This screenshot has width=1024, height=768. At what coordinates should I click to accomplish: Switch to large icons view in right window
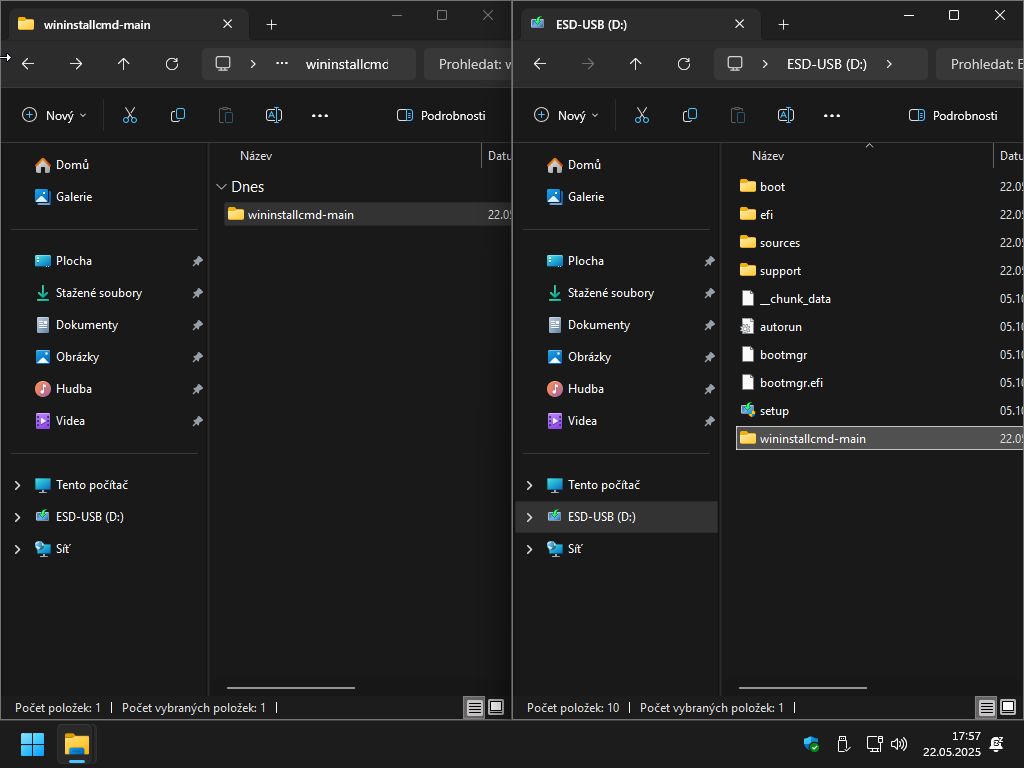point(1008,708)
